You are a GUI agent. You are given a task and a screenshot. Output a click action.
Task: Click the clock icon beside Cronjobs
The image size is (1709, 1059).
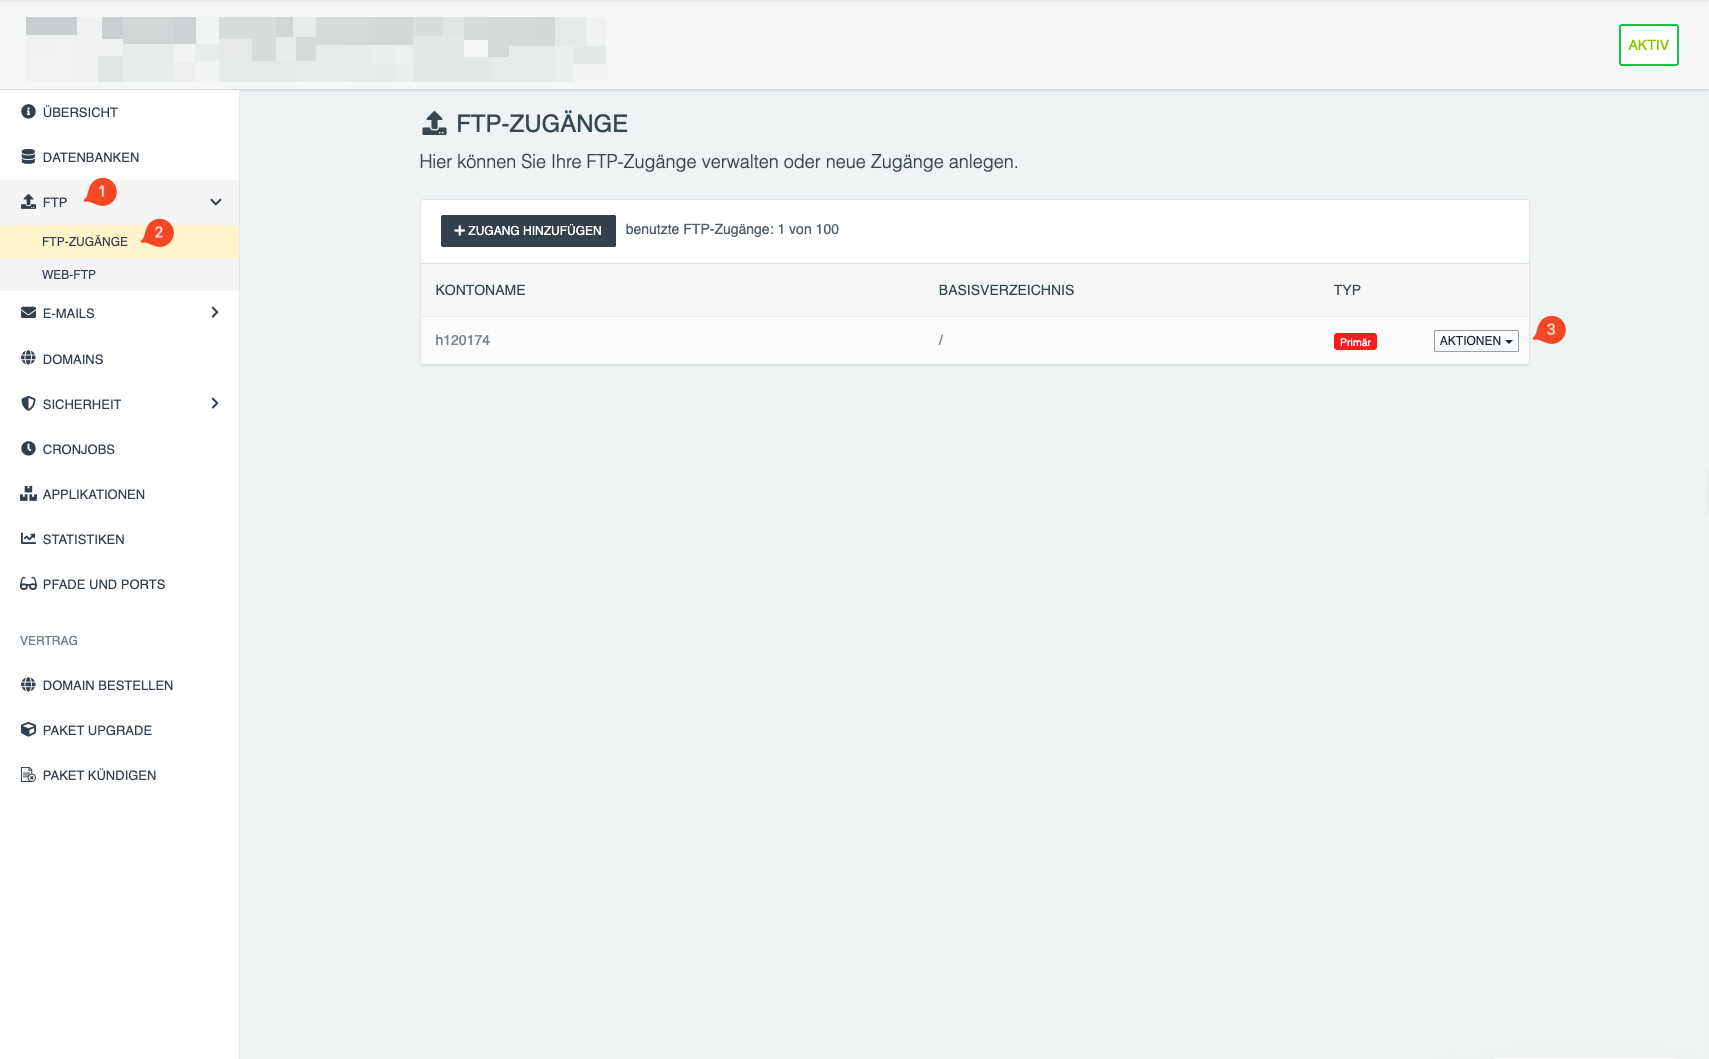point(28,449)
